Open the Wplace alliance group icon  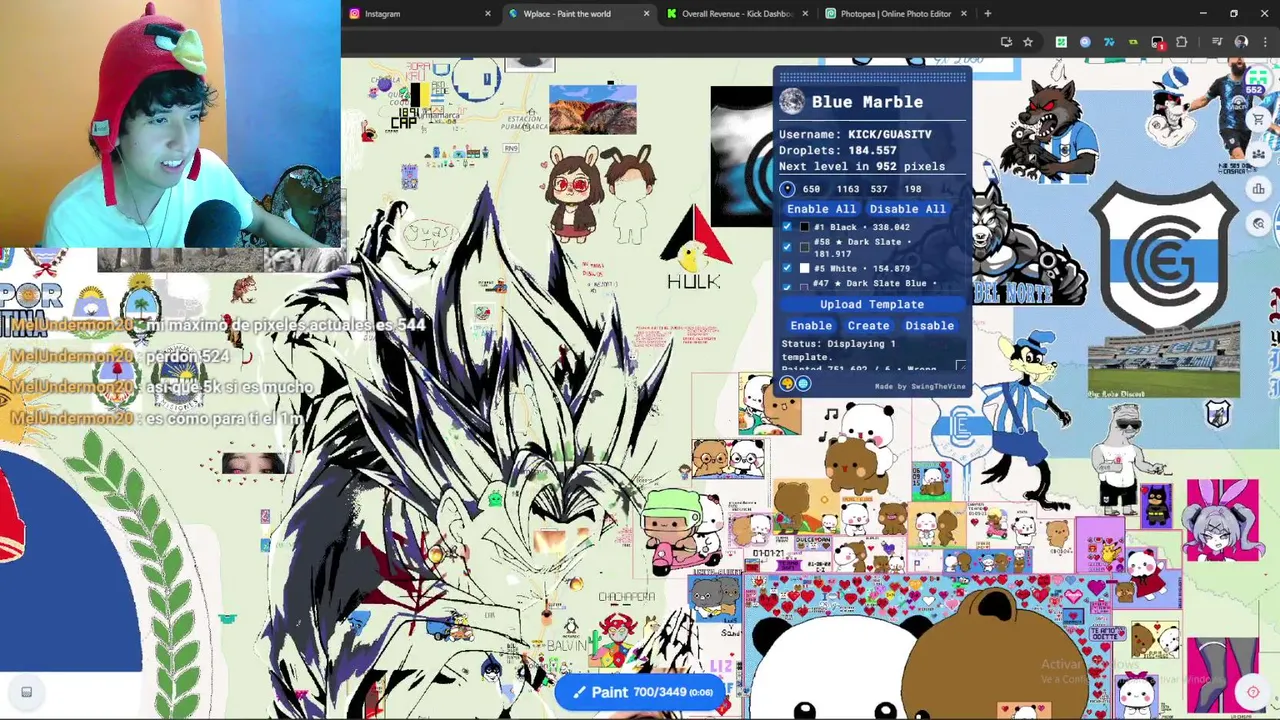1258,154
